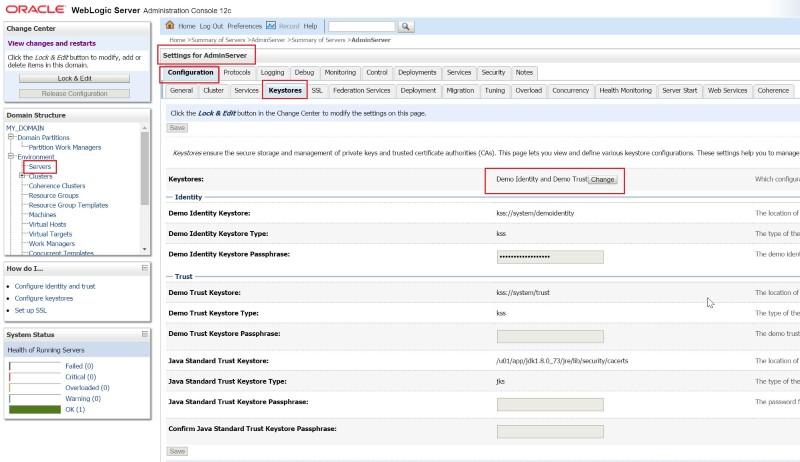Viewport: 800px width, 462px height.
Task: Open the Monitoring tab
Action: [x=340, y=73]
